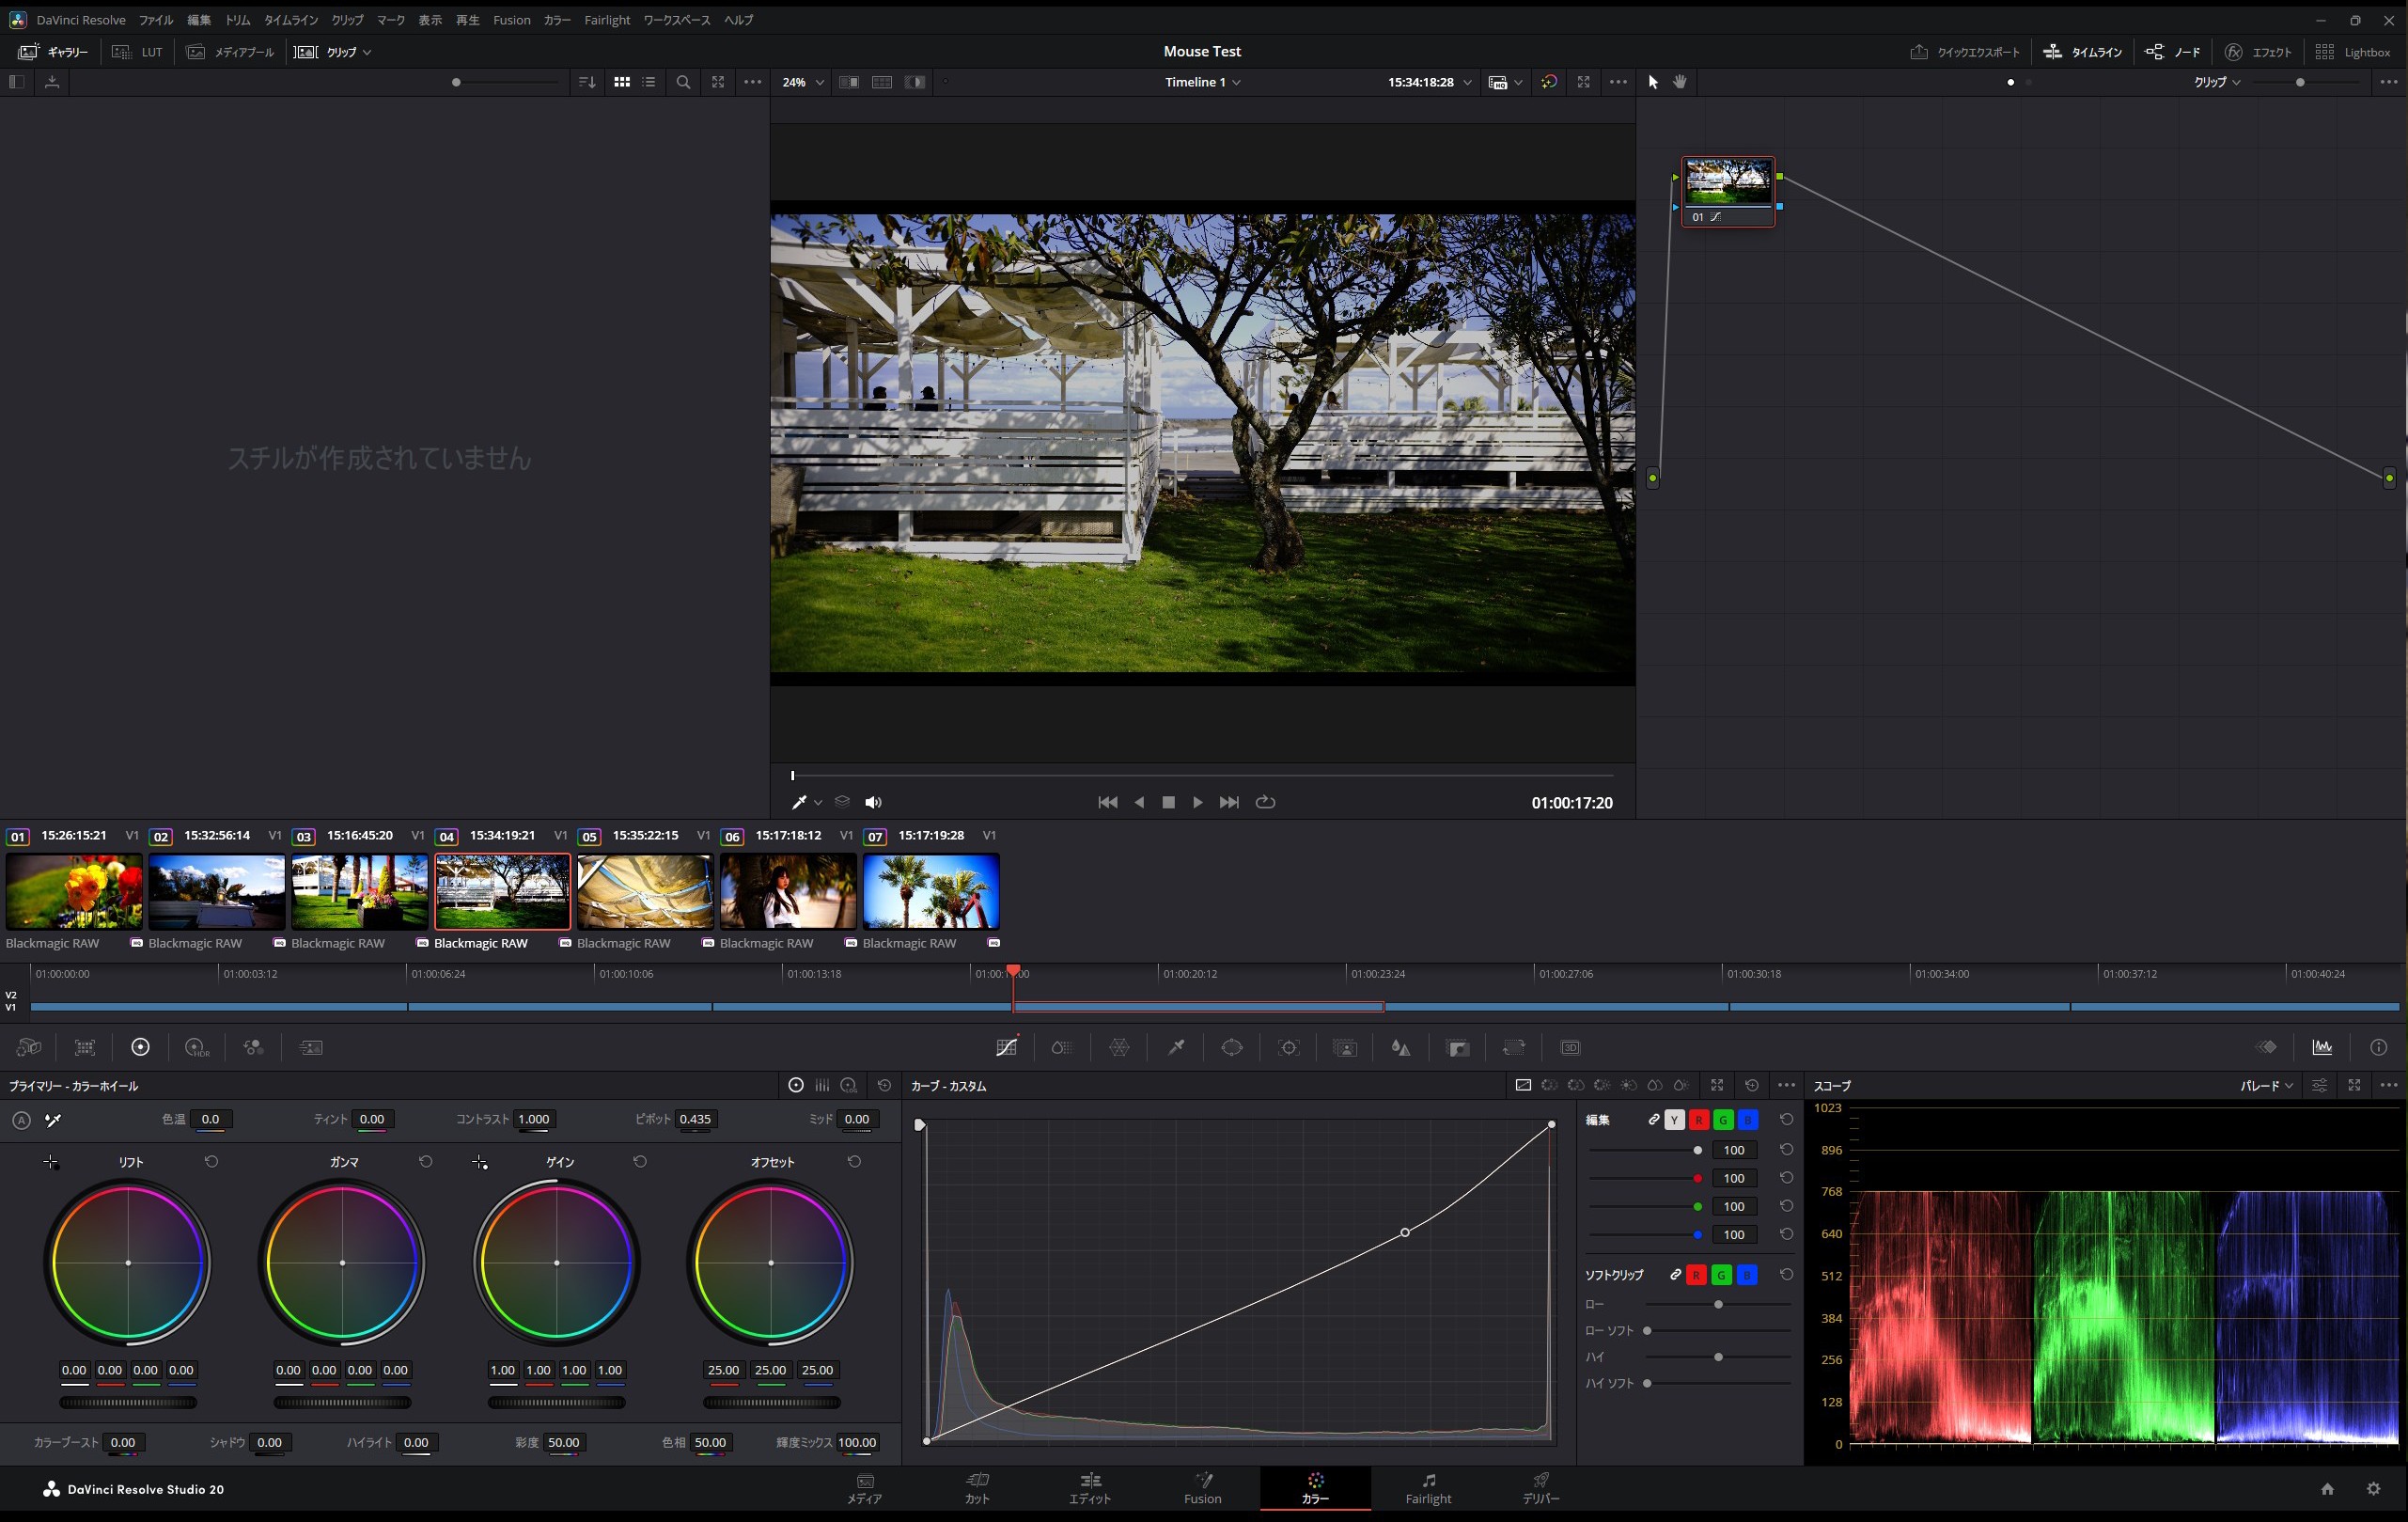The image size is (2408, 1522).
Task: Open the Curves palette
Action: [x=1005, y=1047]
